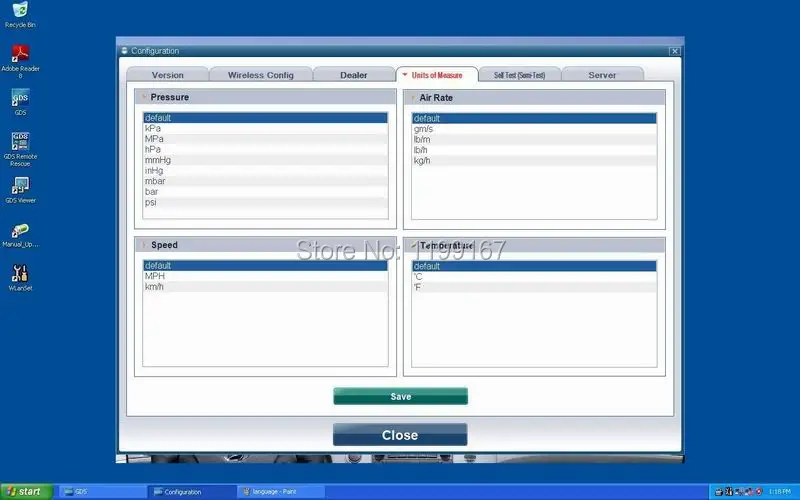Viewport: 800px width, 500px height.
Task: Click the Pressure section header
Action: (x=265, y=97)
